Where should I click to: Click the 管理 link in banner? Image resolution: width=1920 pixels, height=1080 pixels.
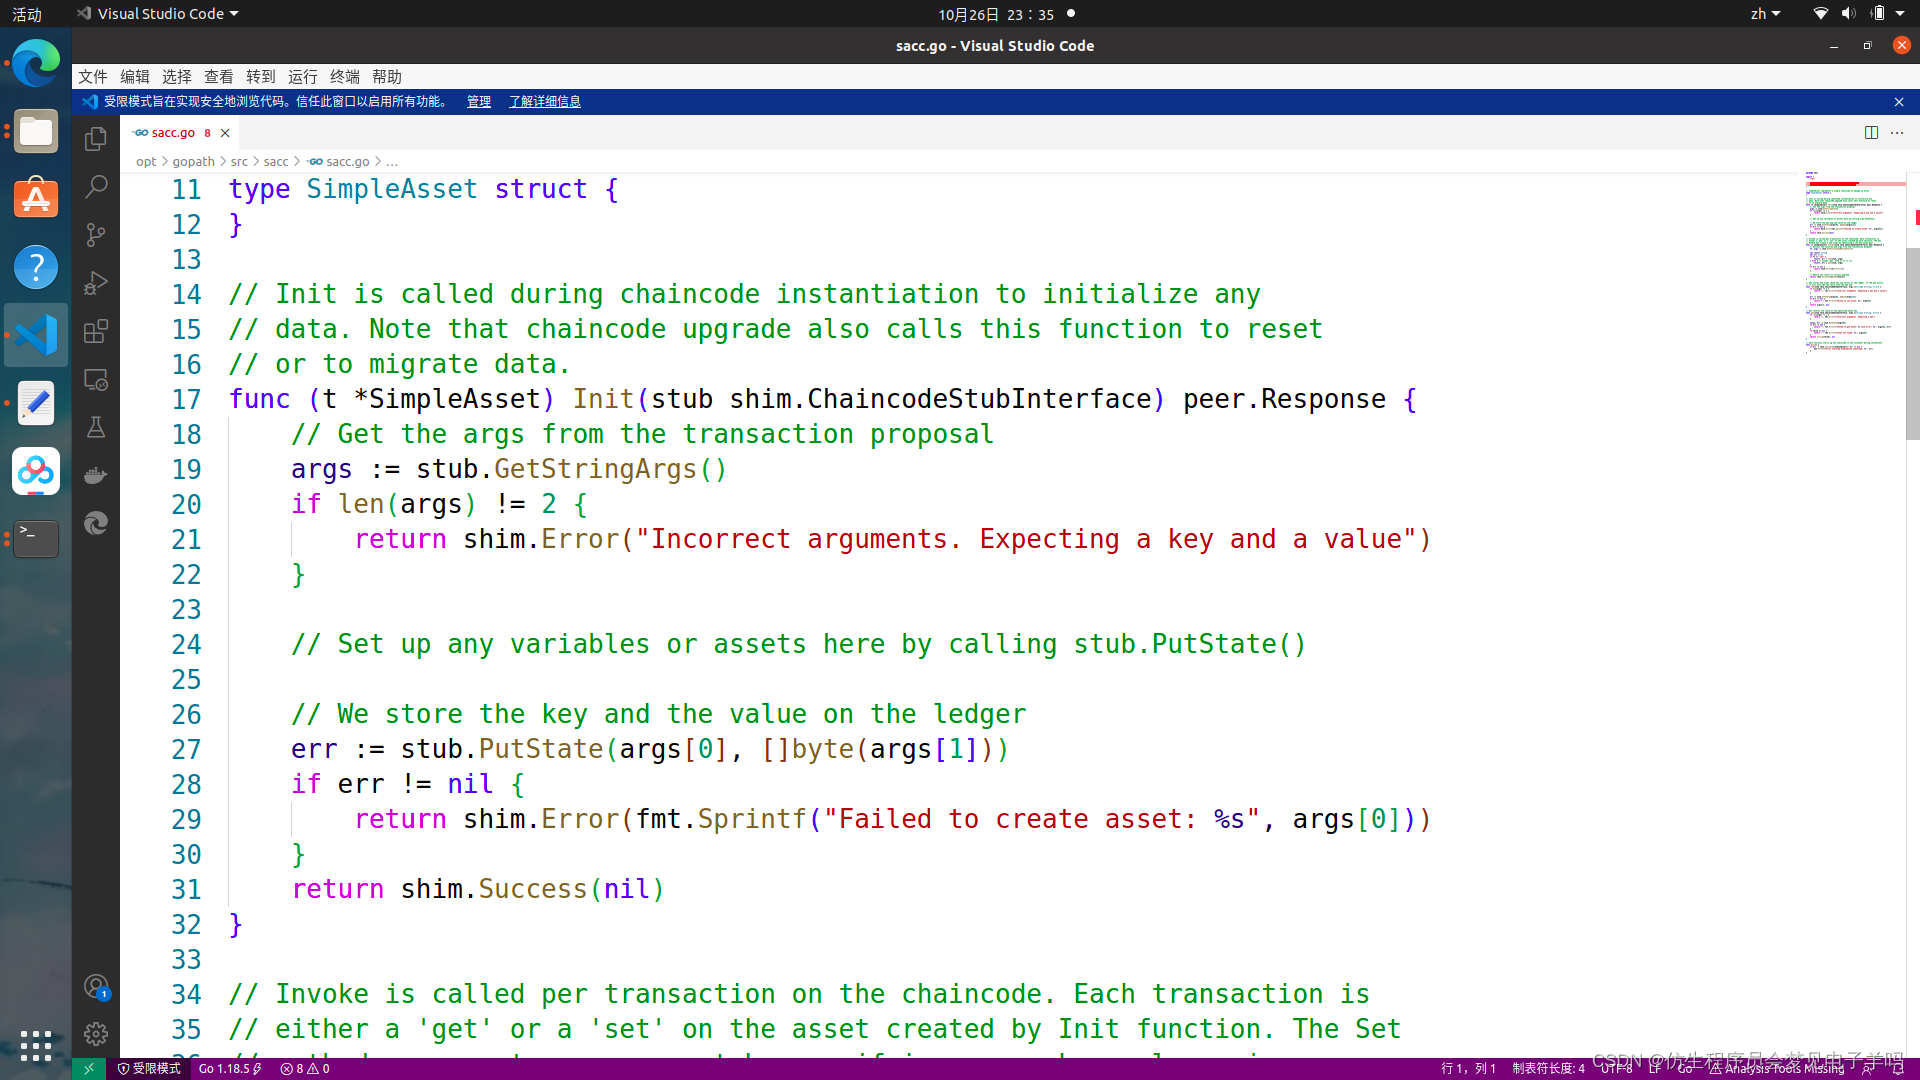coord(479,102)
